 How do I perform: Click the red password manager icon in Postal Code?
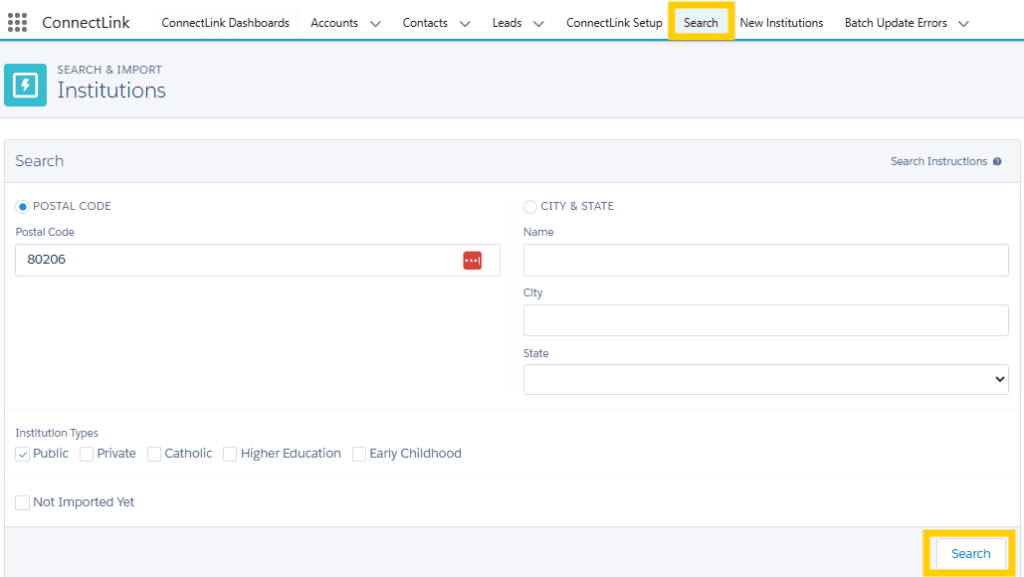point(472,260)
